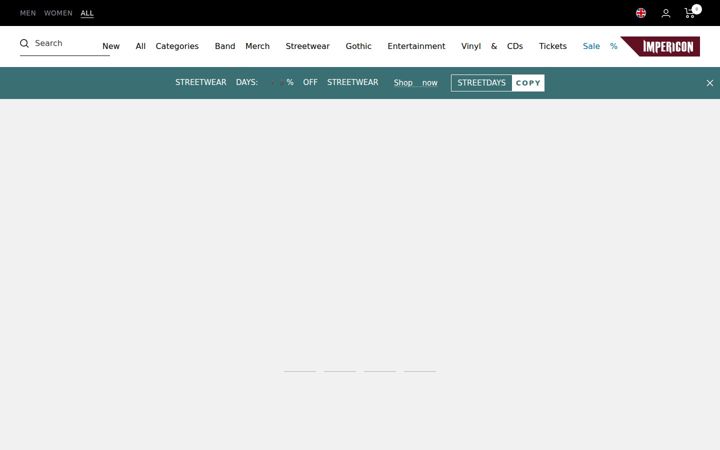This screenshot has height=450, width=720.
Task: Open the Tickets menu
Action: coord(553,46)
